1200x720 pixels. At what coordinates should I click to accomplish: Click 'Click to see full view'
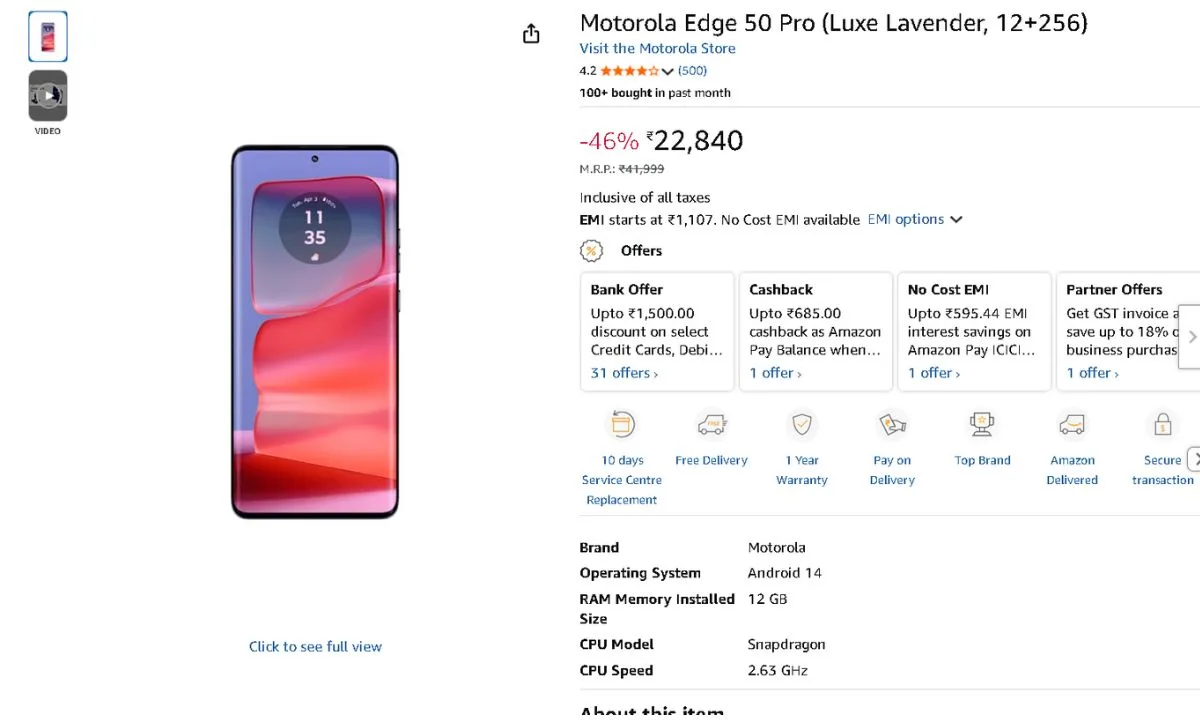pyautogui.click(x=315, y=646)
